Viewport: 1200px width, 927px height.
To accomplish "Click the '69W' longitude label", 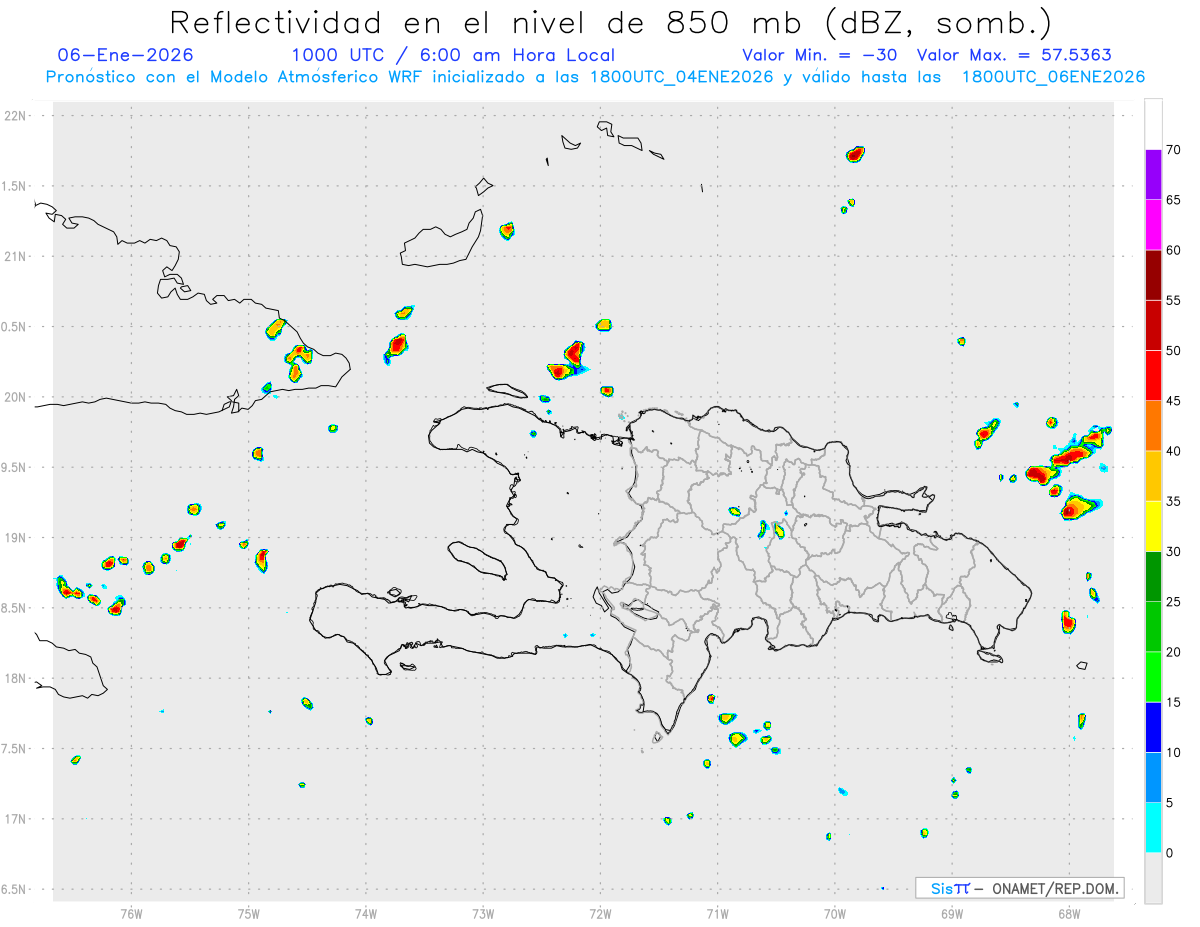I will tap(951, 913).
